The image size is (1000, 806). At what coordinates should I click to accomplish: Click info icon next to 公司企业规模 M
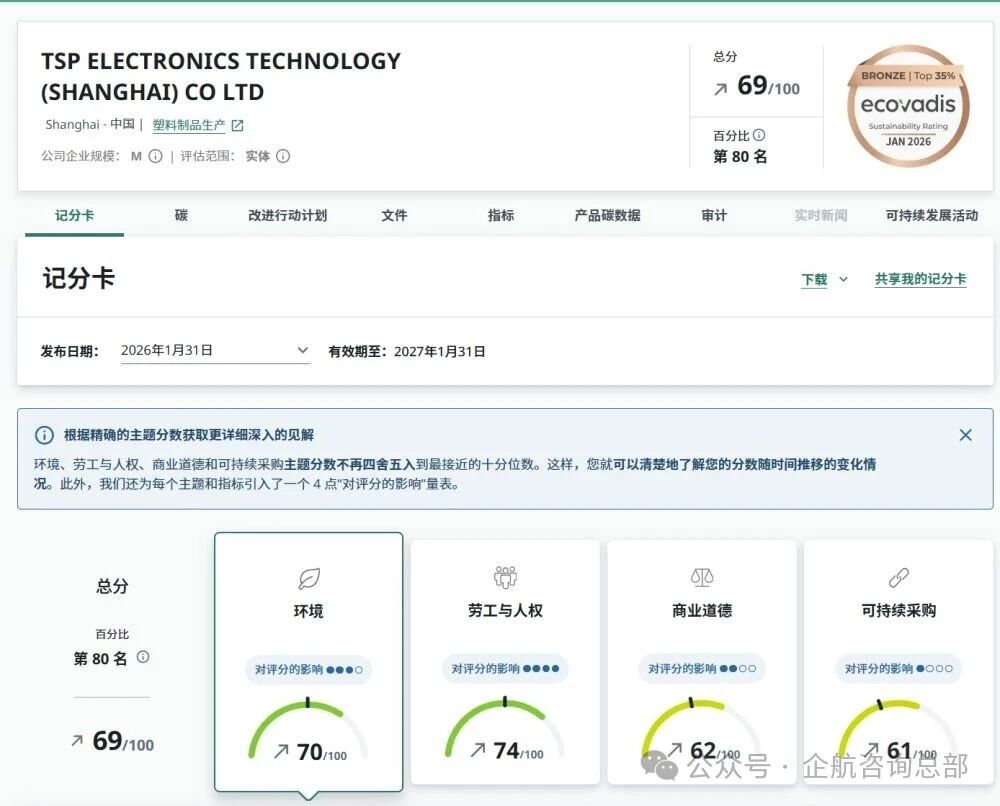tap(155, 156)
